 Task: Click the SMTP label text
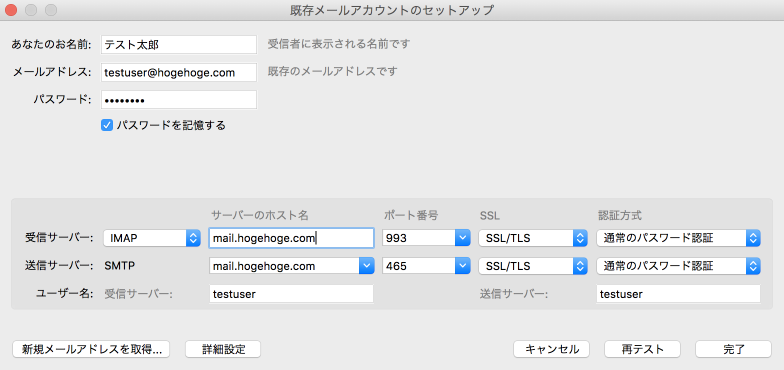tap(120, 266)
